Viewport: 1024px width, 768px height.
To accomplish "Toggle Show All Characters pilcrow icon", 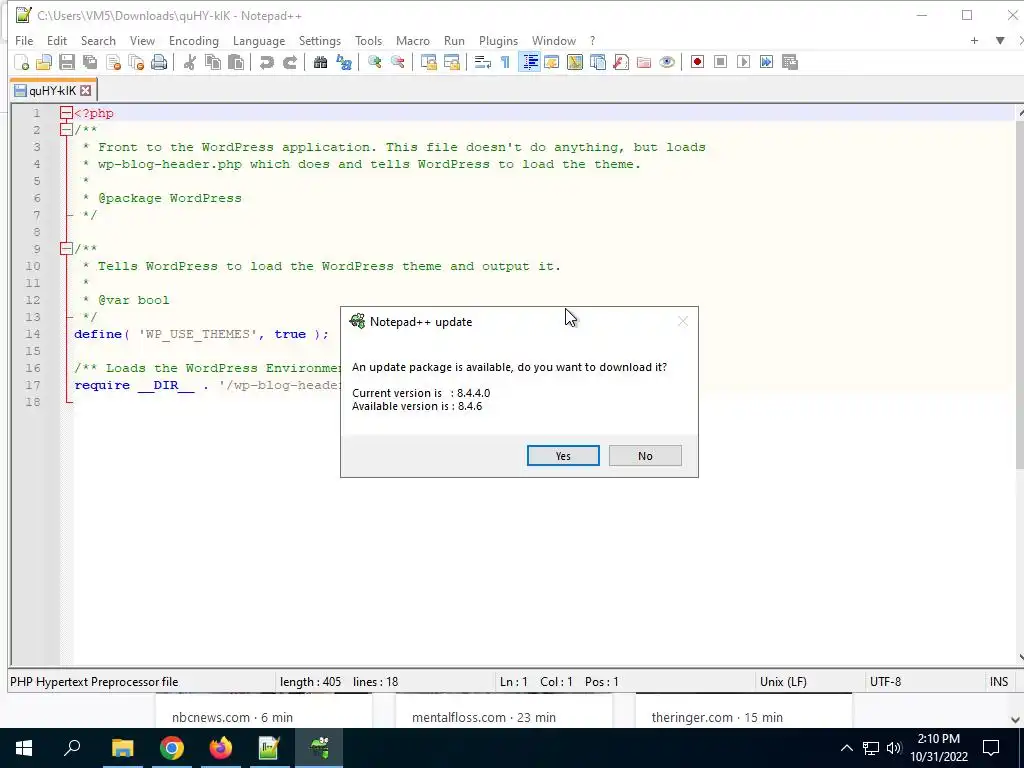I will pos(505,63).
